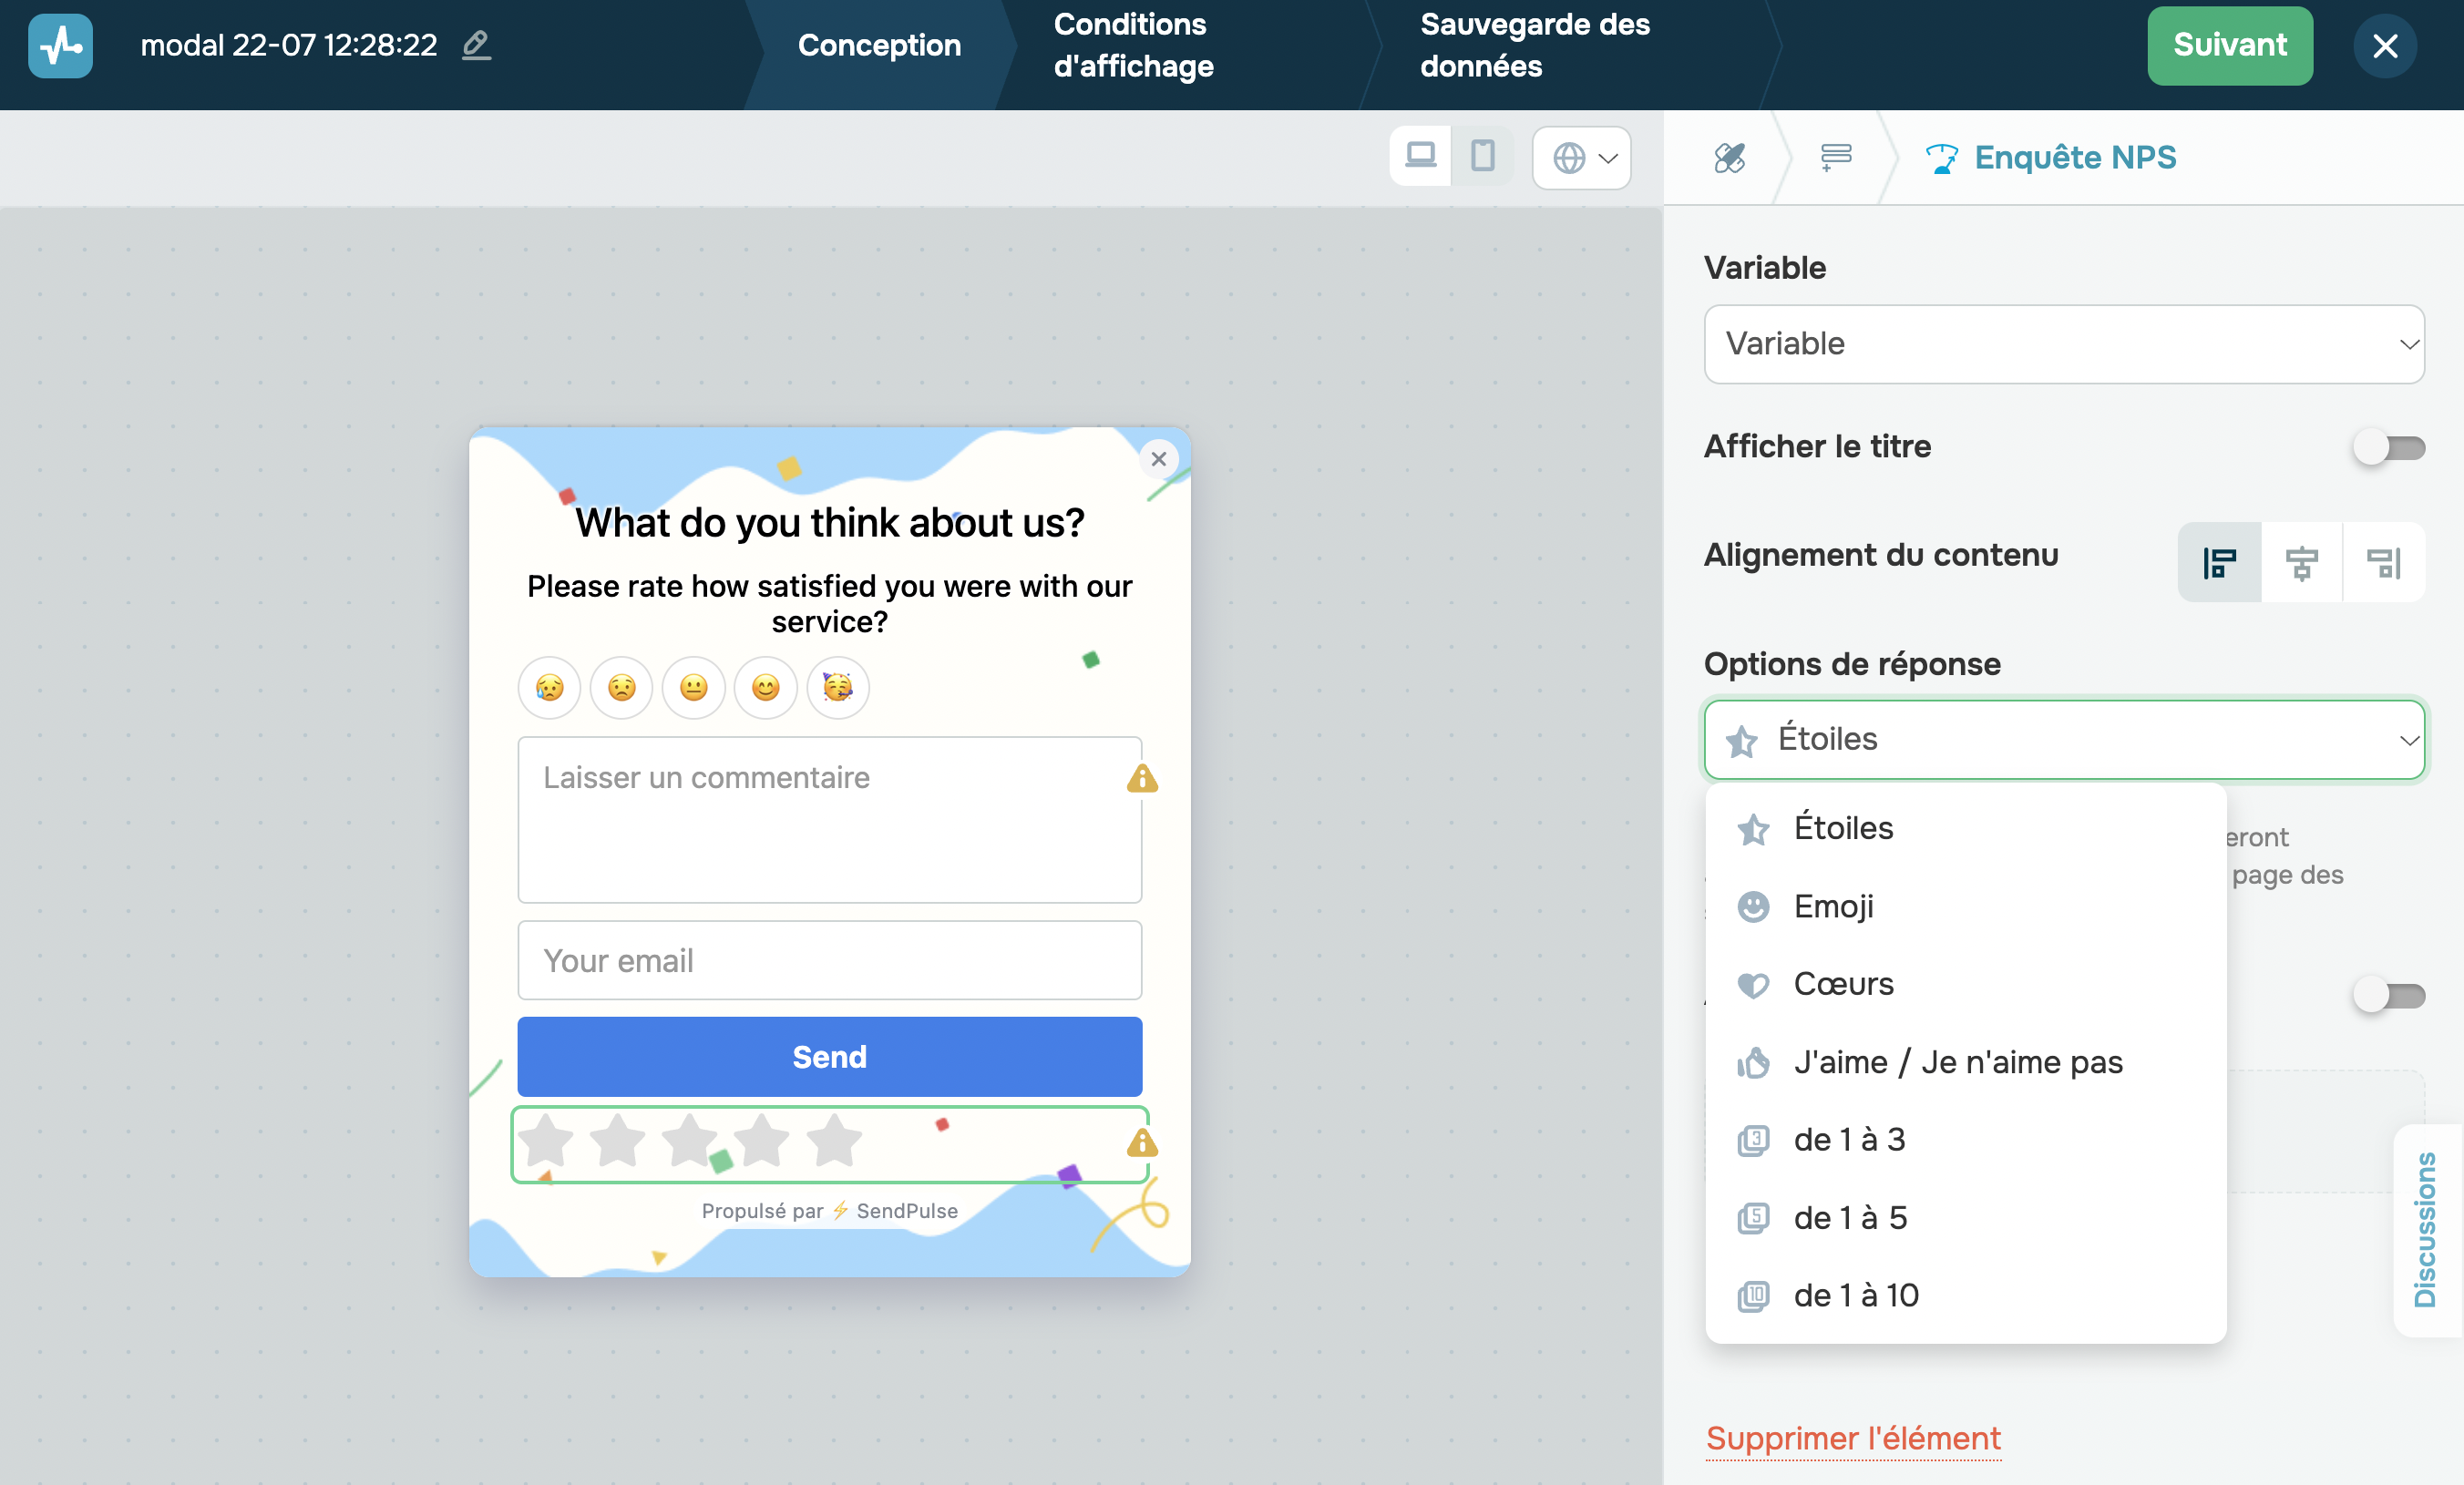Toggle the switch beside the dropdown list
Image resolution: width=2464 pixels, height=1485 pixels.
pyautogui.click(x=2388, y=996)
